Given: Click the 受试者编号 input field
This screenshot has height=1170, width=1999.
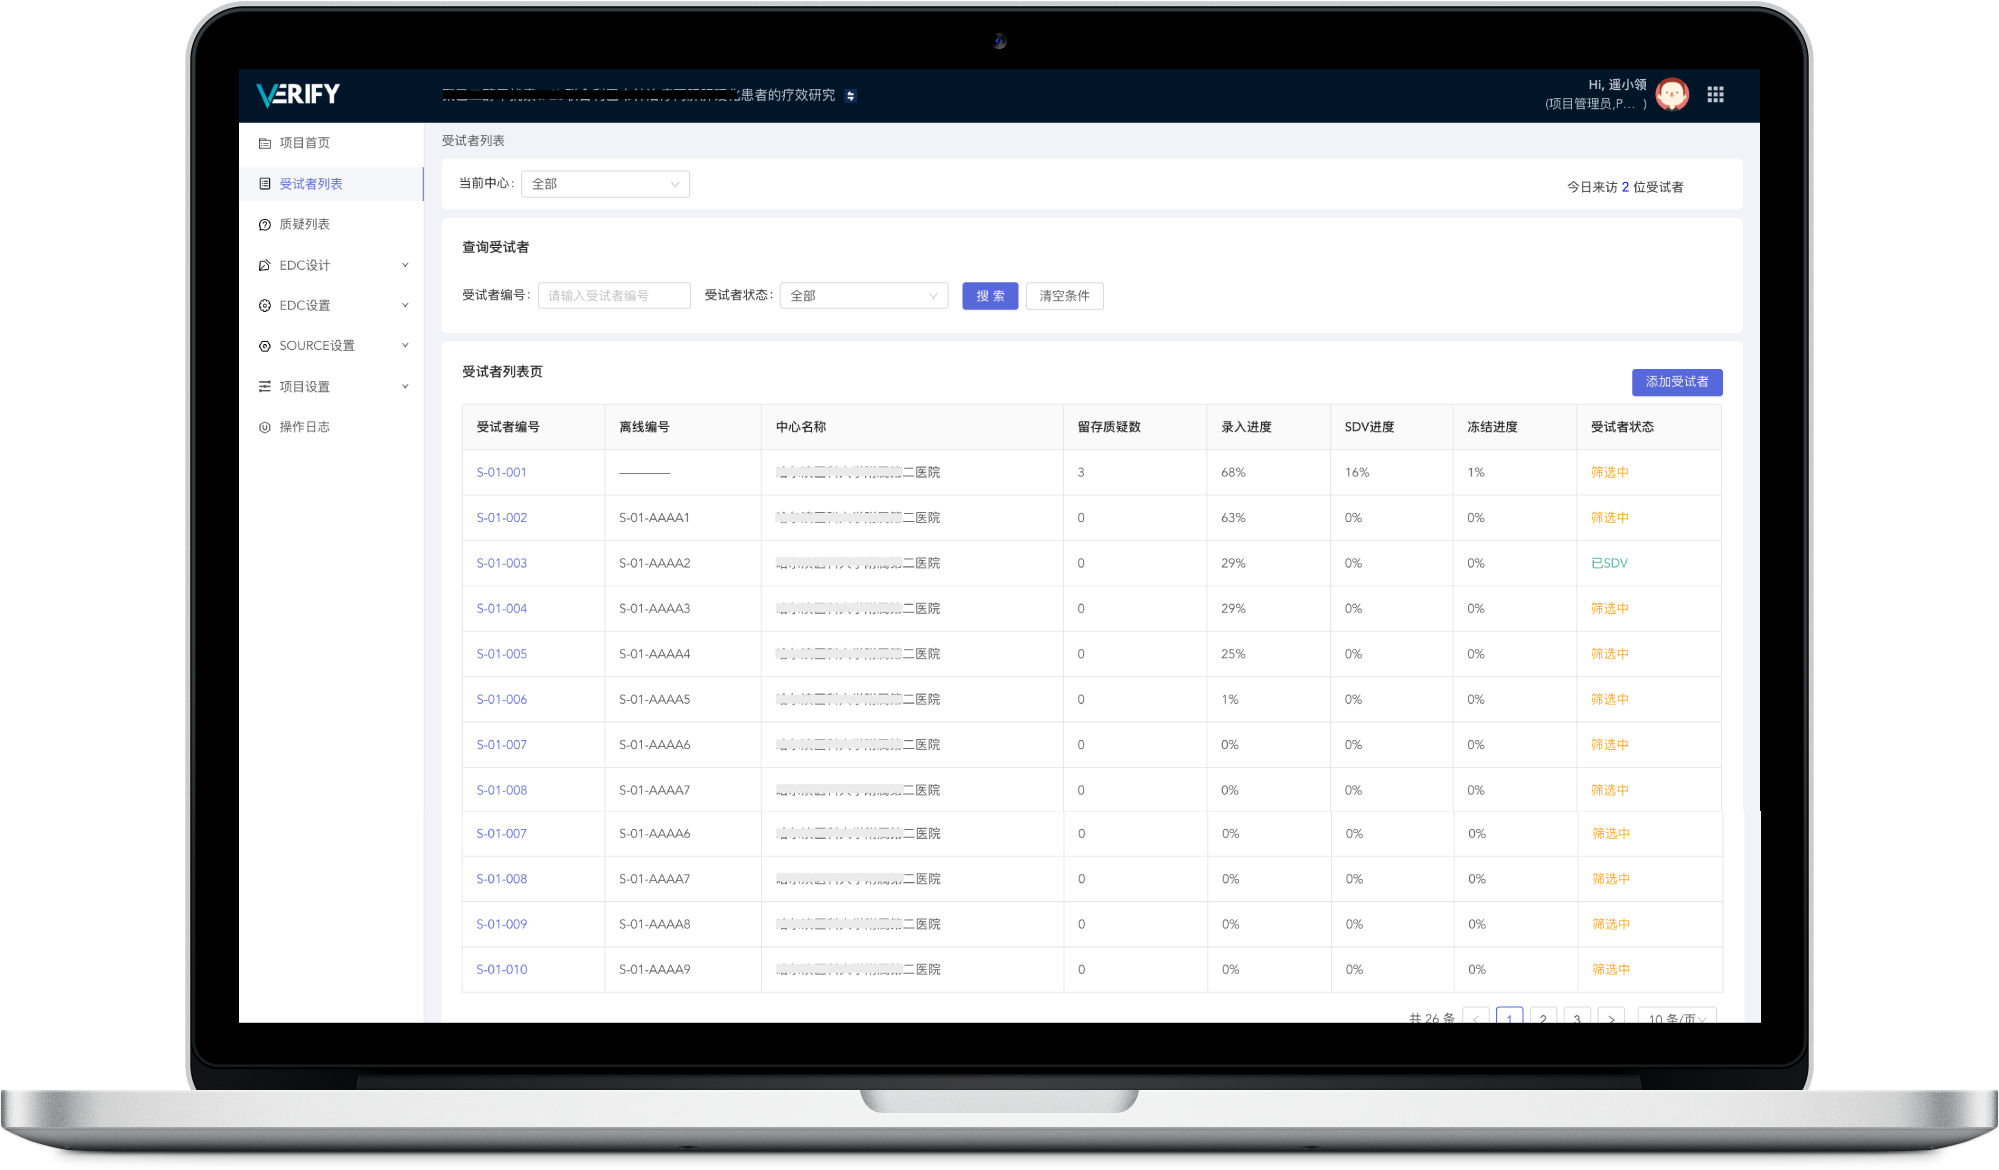Looking at the screenshot, I should (614, 296).
